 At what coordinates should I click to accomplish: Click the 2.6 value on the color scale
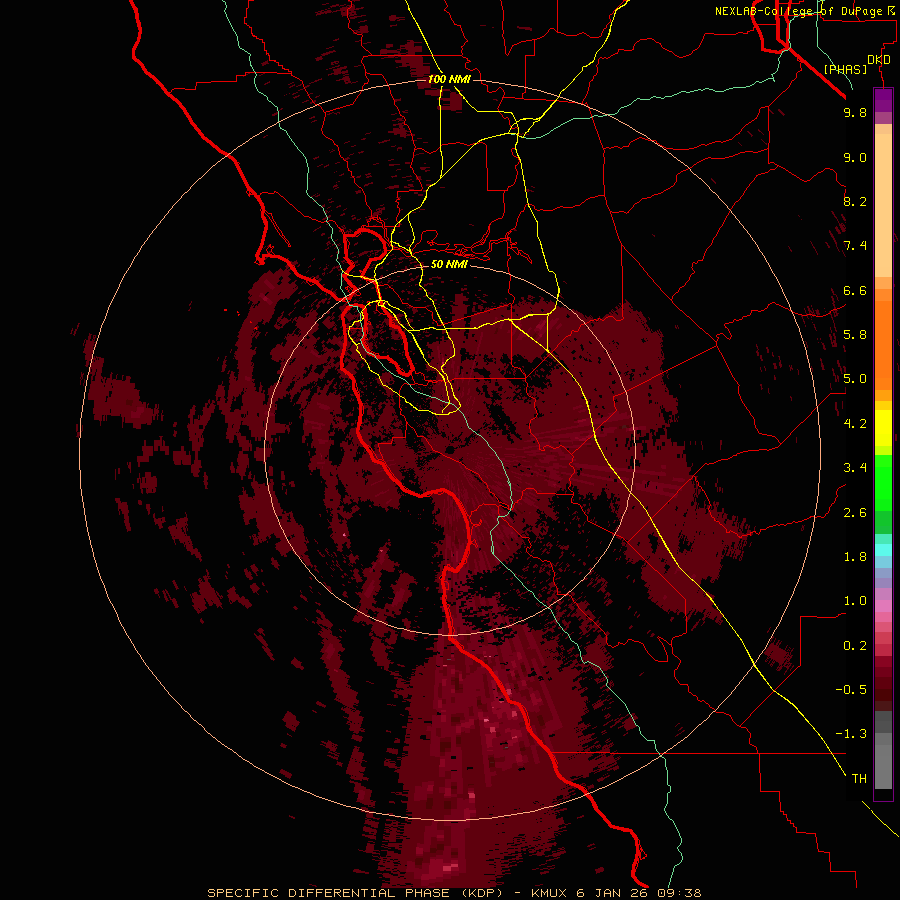pos(855,513)
